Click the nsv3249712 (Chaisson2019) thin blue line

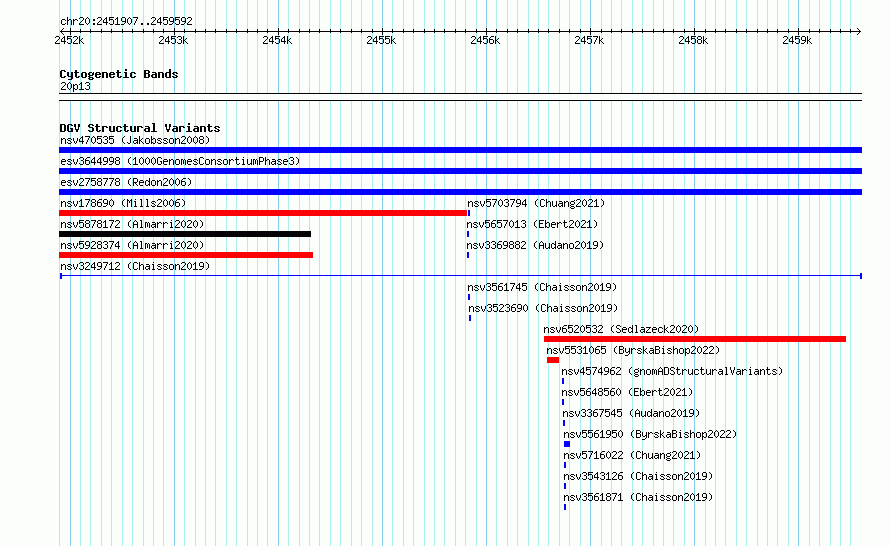461,276
